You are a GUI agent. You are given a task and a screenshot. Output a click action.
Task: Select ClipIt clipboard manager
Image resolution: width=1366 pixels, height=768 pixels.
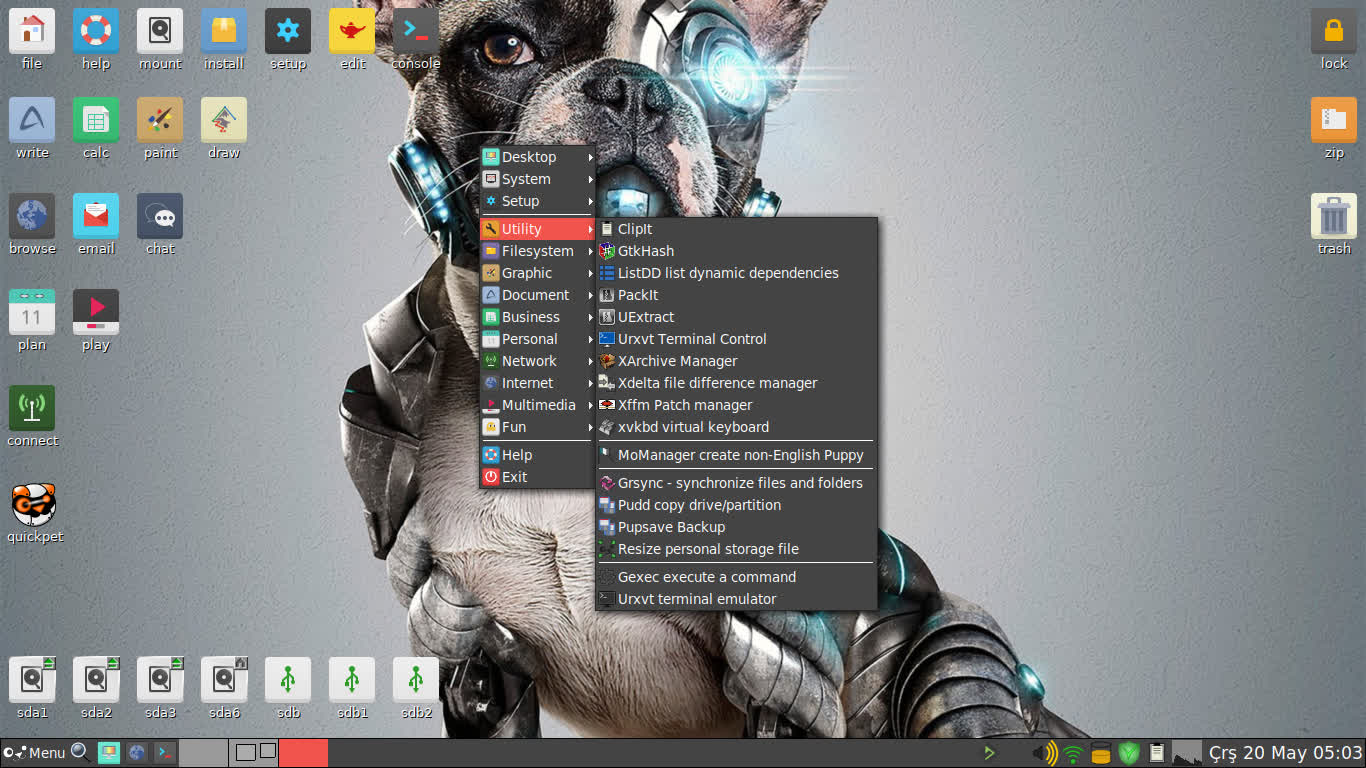pyautogui.click(x=637, y=228)
